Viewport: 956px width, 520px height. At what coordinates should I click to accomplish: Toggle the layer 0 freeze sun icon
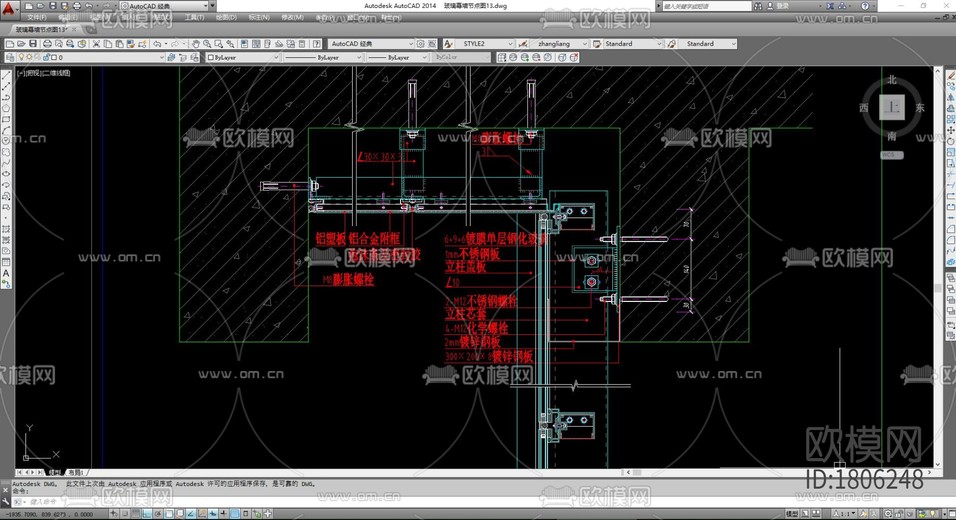(x=29, y=57)
